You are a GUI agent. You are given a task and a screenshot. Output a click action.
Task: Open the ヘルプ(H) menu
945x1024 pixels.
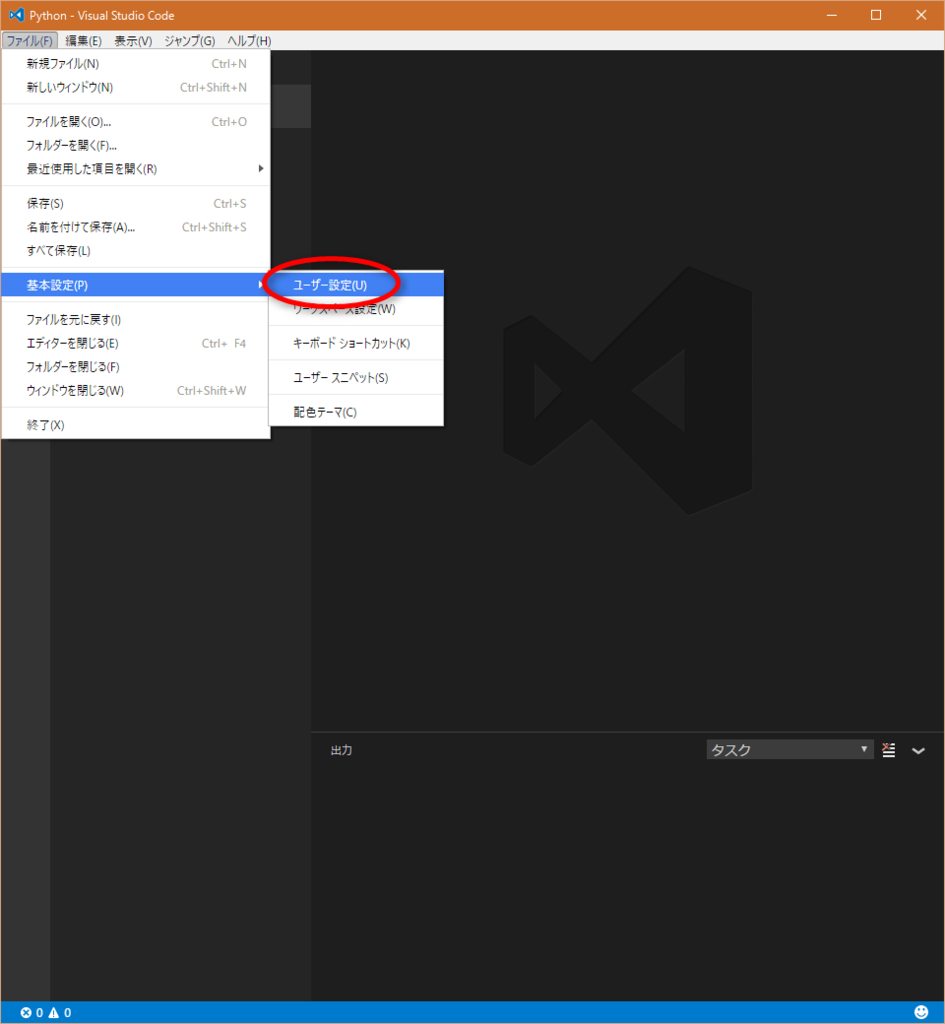coord(249,40)
